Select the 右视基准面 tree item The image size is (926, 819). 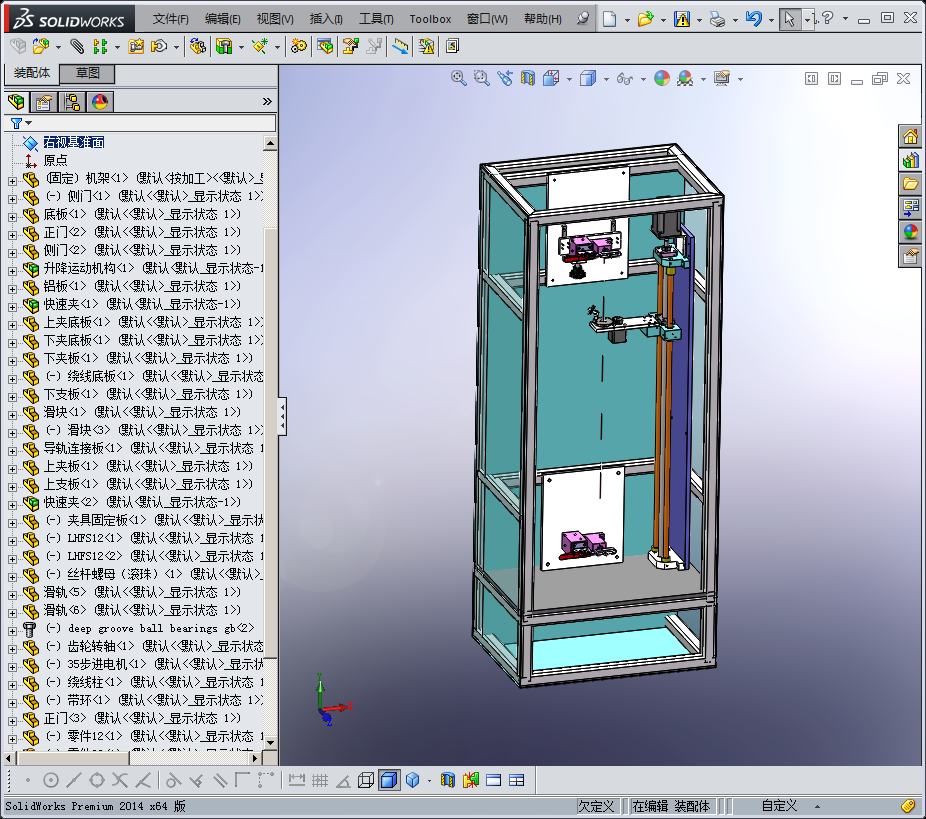(74, 142)
